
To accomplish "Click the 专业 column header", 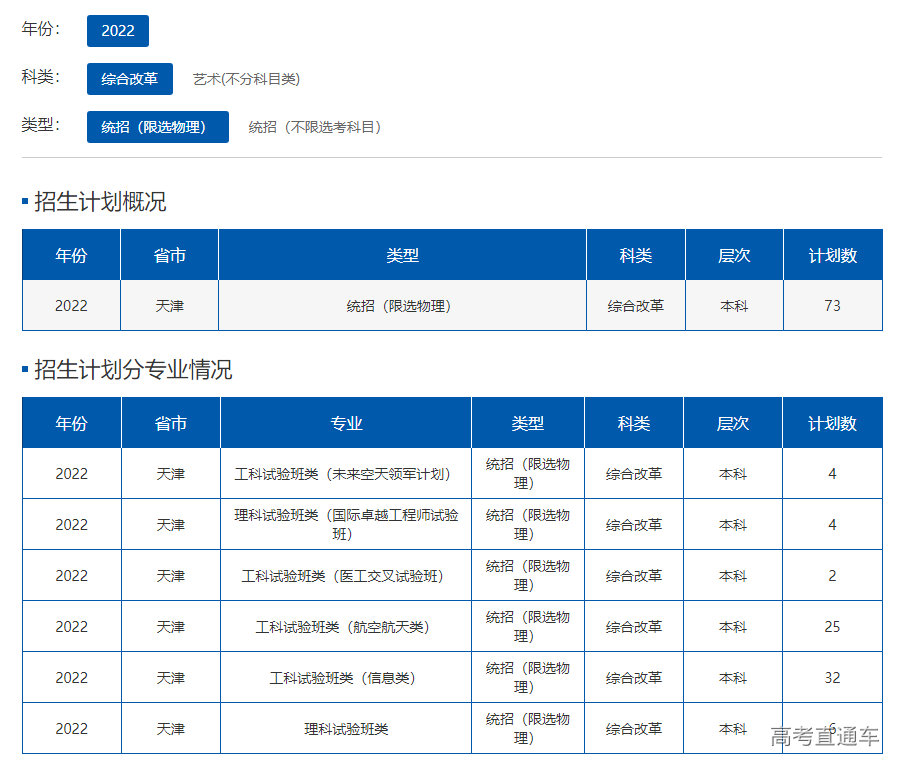I will point(346,423).
